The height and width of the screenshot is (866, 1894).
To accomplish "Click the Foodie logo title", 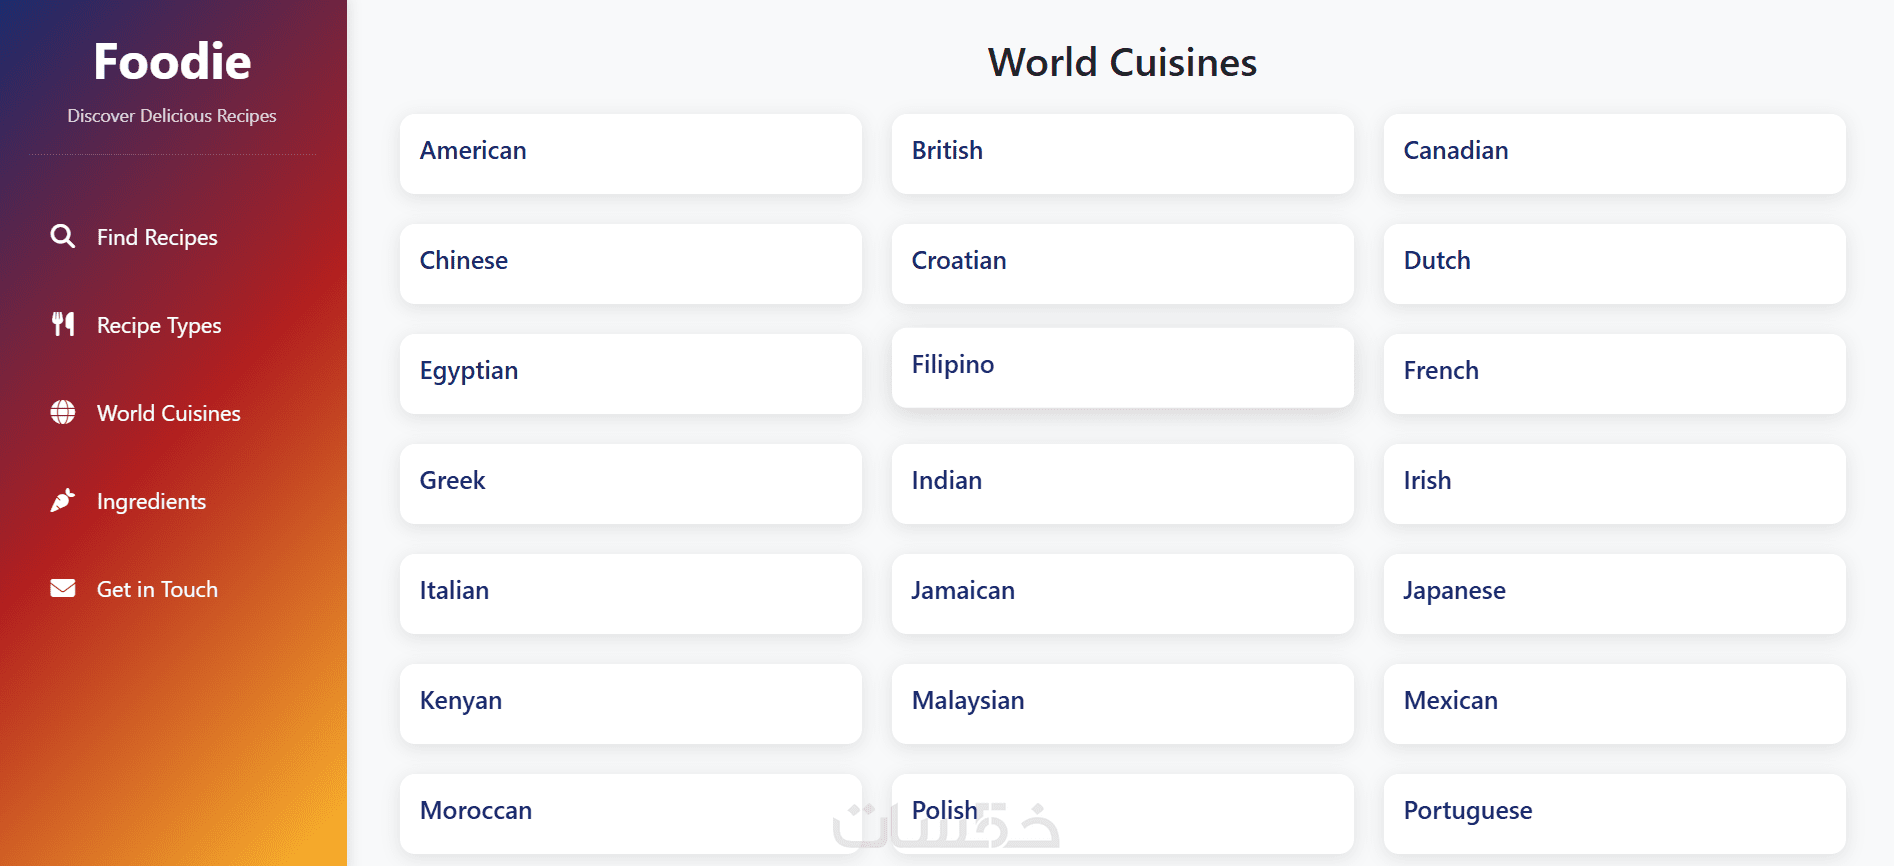I will click(x=172, y=62).
